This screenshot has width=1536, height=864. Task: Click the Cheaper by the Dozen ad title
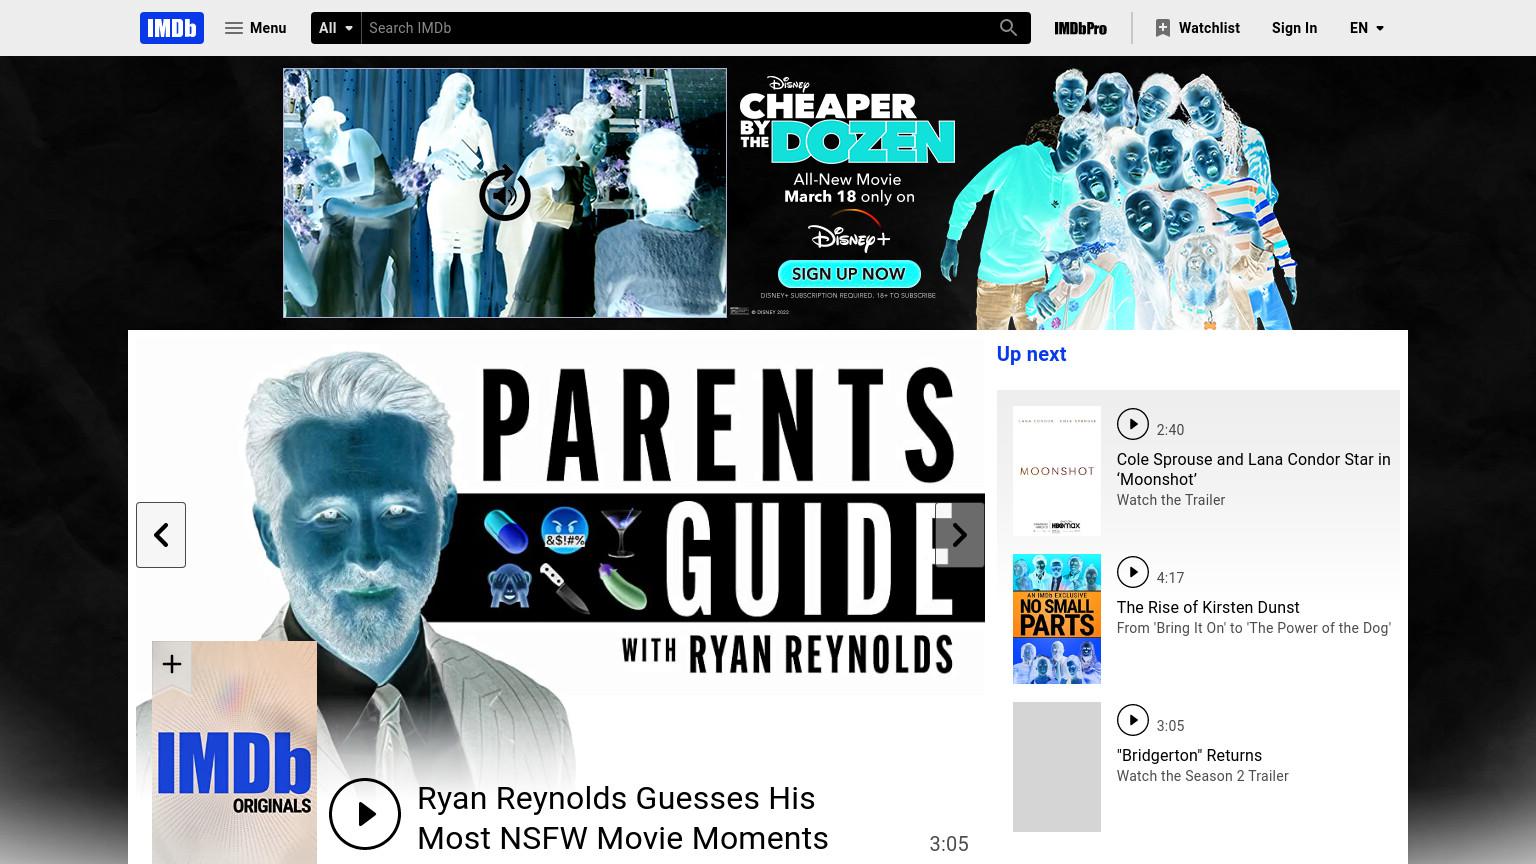(847, 127)
